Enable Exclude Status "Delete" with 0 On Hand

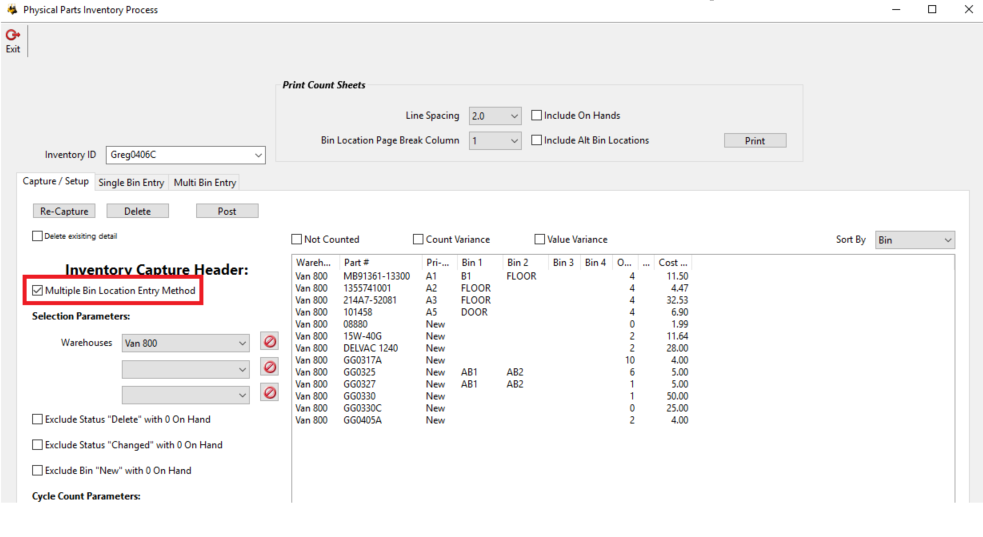pyautogui.click(x=38, y=419)
